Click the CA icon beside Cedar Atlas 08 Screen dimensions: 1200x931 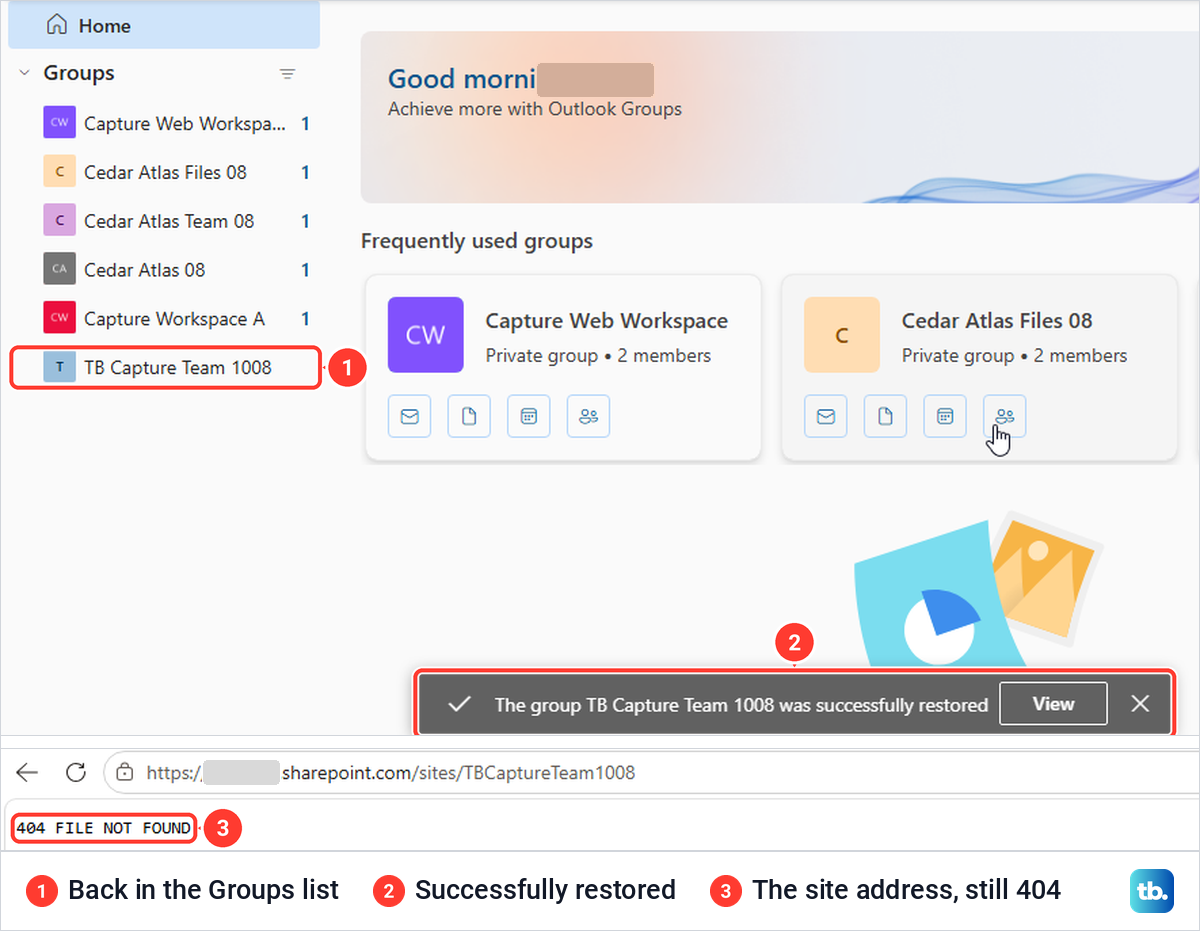60,270
